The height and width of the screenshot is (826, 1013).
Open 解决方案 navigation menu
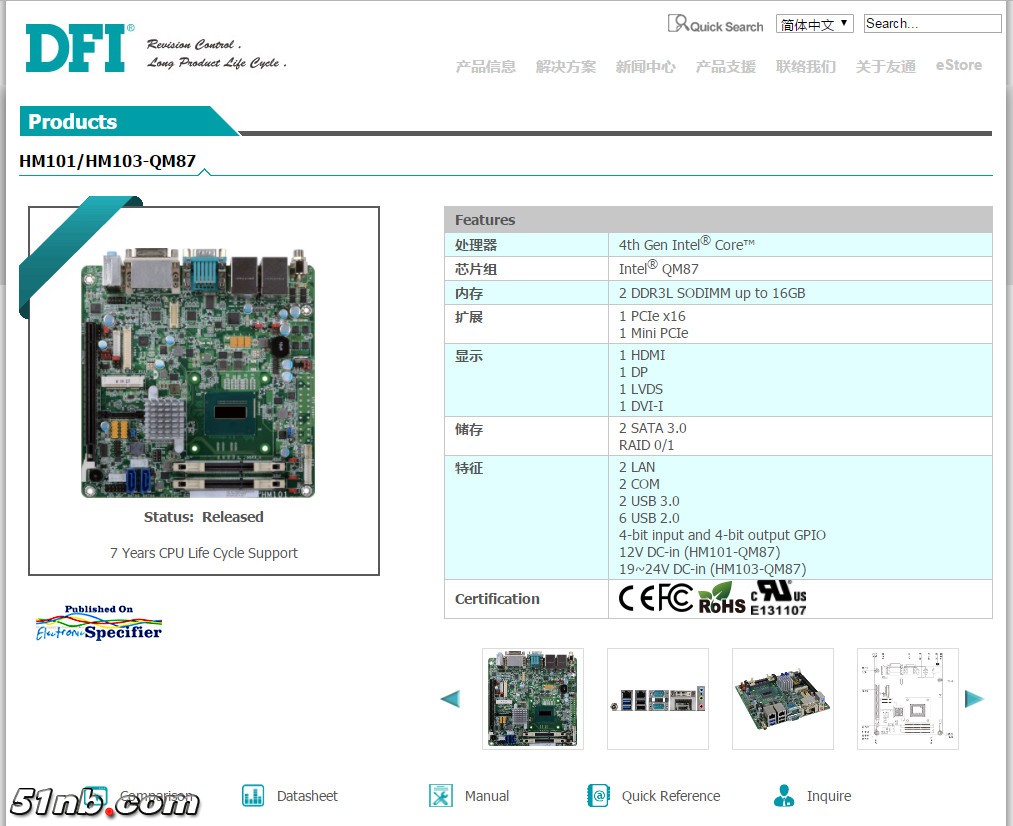point(566,67)
